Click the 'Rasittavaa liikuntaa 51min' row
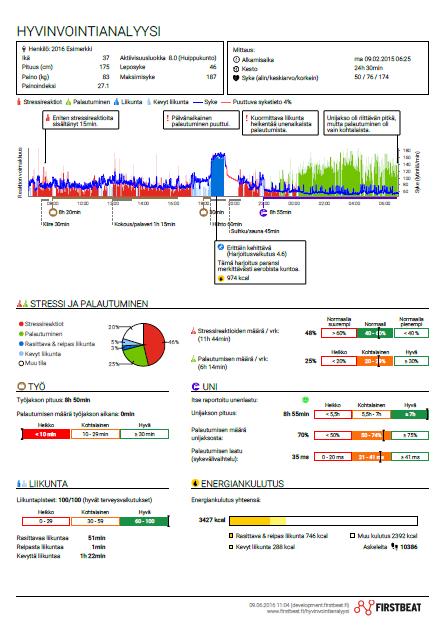This screenshot has height=632, width=446. point(61,538)
